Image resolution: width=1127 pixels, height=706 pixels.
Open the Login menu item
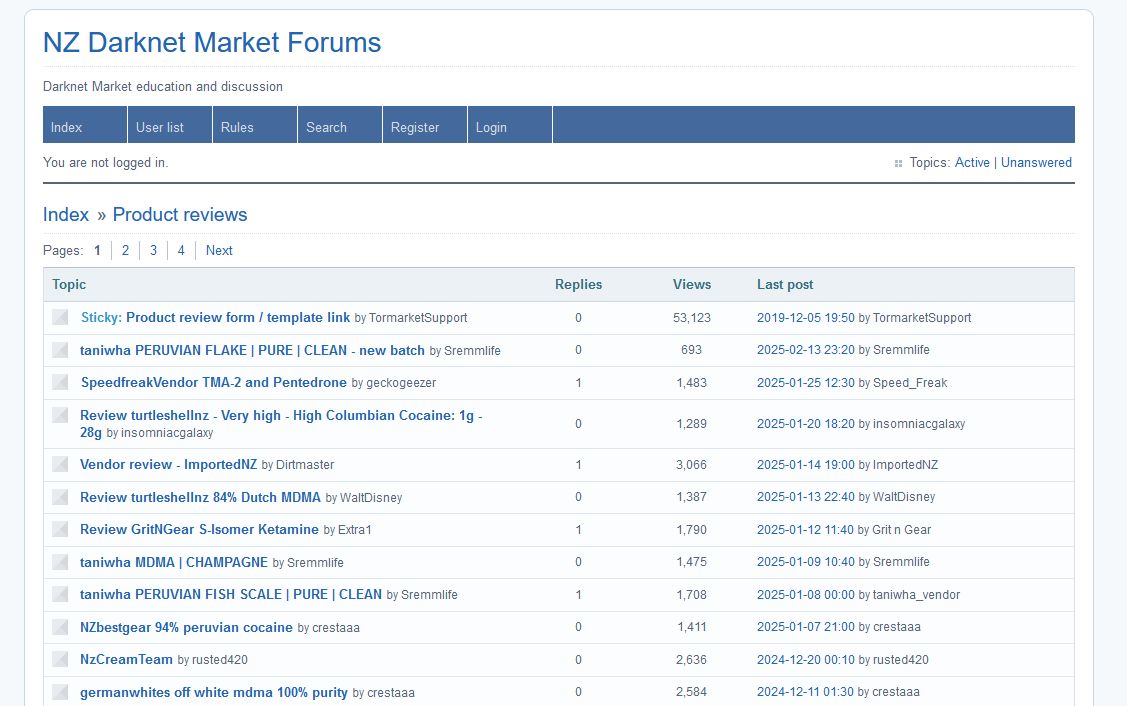click(510, 125)
